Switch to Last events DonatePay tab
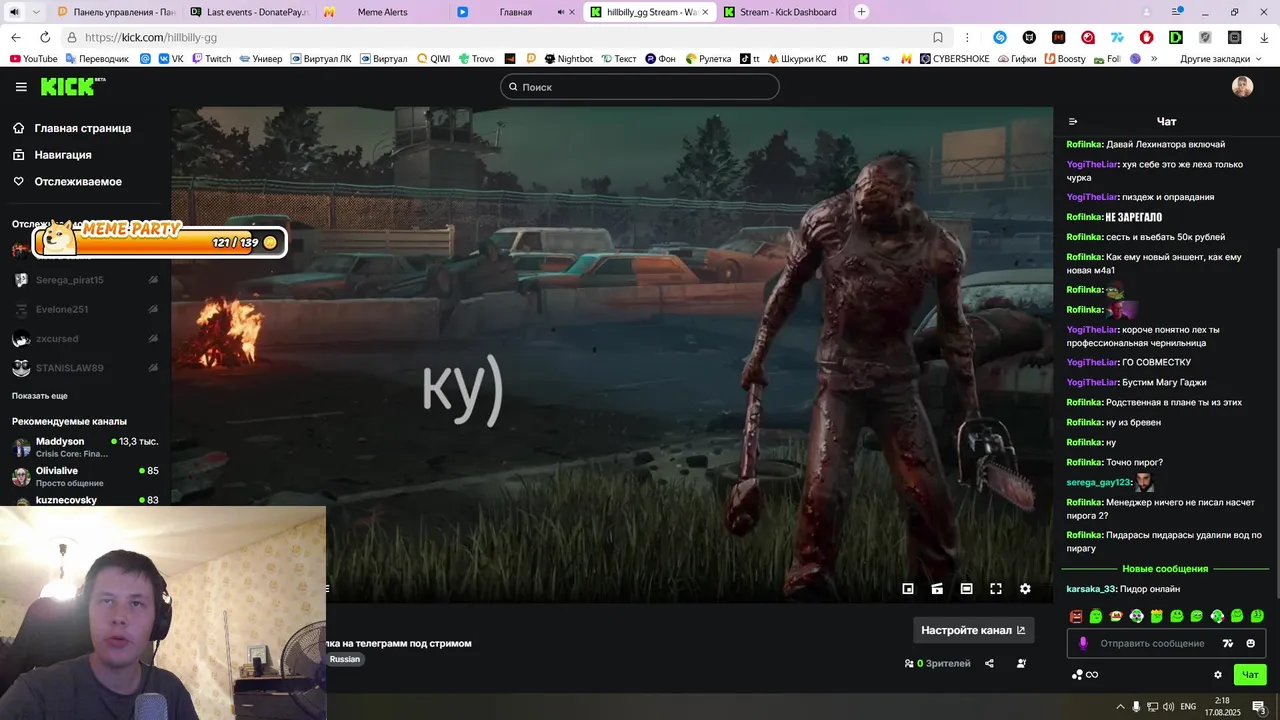Image resolution: width=1280 pixels, height=720 pixels. (x=251, y=12)
